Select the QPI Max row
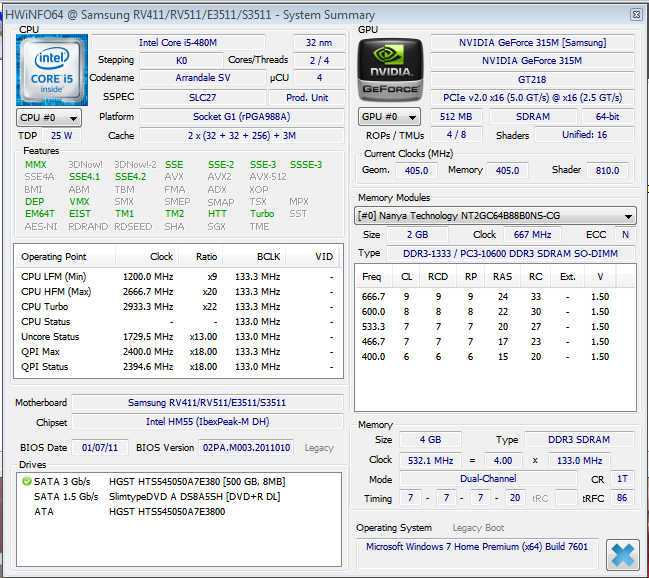The width and height of the screenshot is (649, 578). point(178,352)
